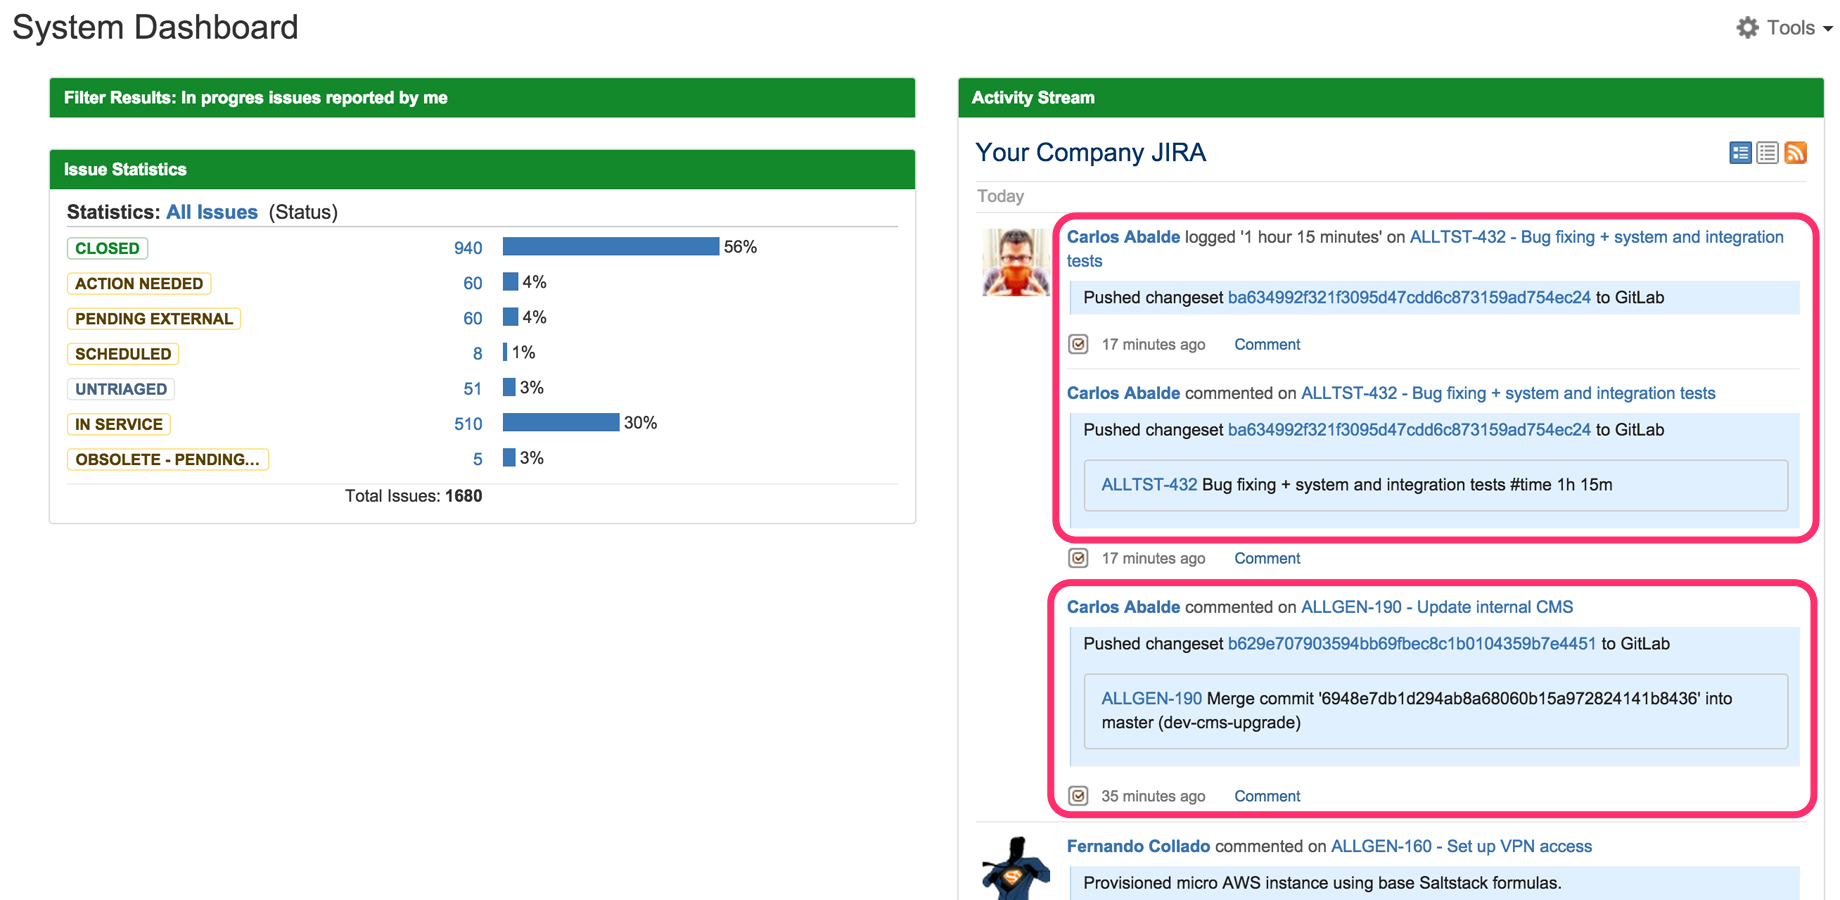
Task: Open Carlos Abalde's name in ALLGEN-190 entry
Action: pyautogui.click(x=1123, y=607)
